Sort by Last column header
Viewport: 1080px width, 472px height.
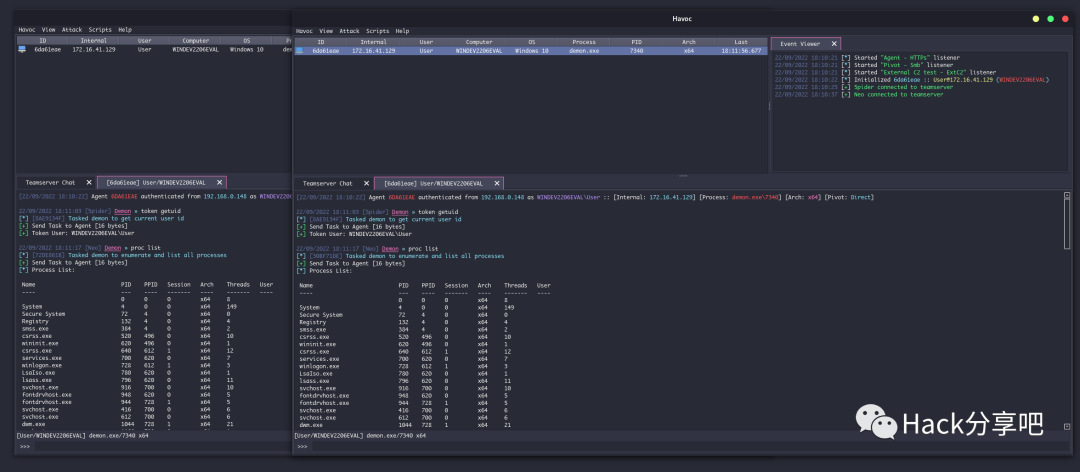tap(741, 43)
